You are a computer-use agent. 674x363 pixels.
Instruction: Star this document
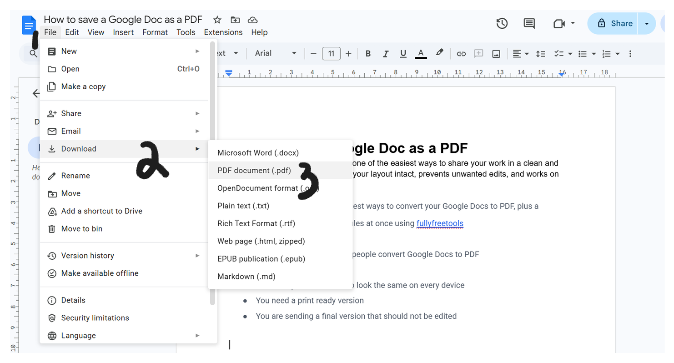pos(218,20)
